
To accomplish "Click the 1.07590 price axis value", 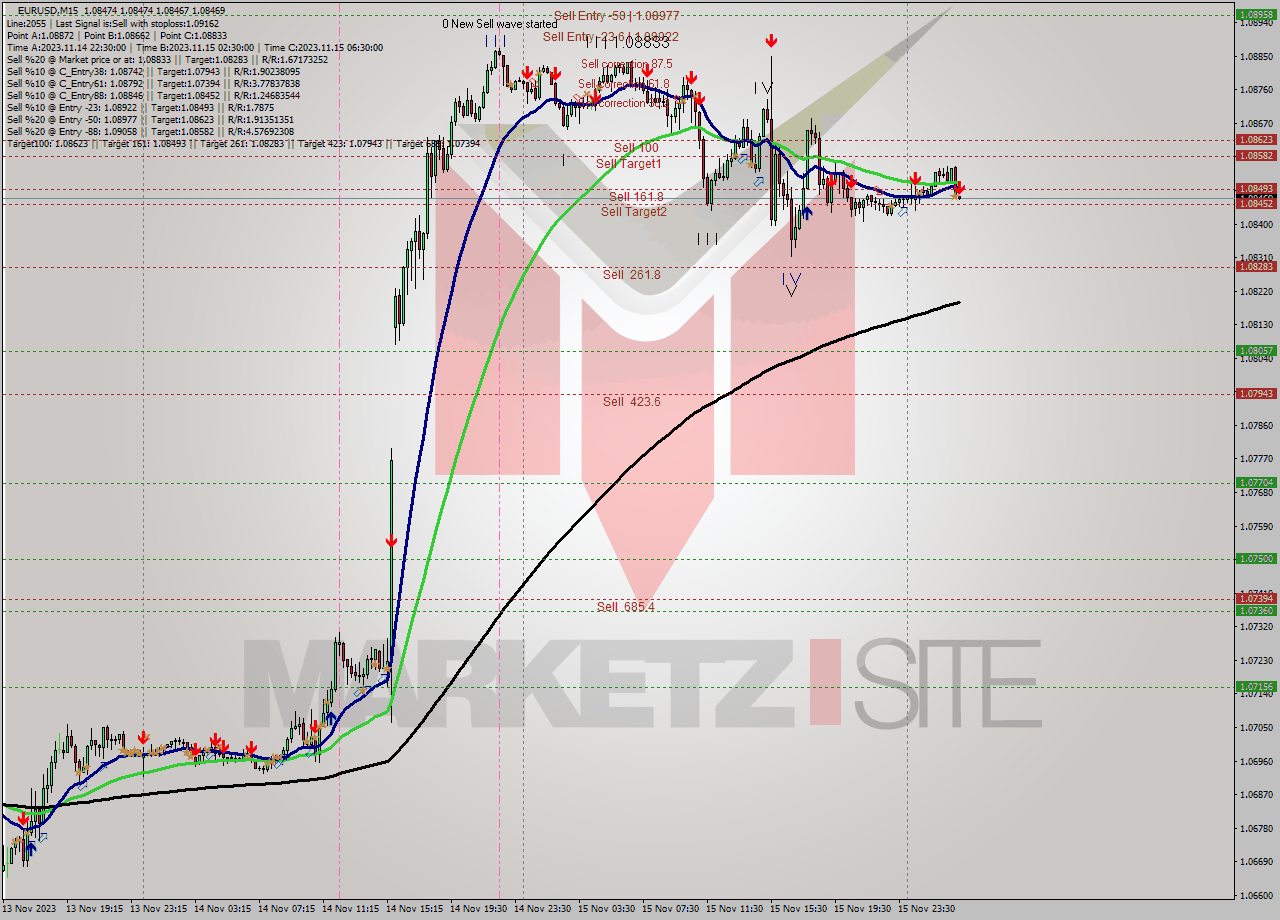I will [1255, 526].
